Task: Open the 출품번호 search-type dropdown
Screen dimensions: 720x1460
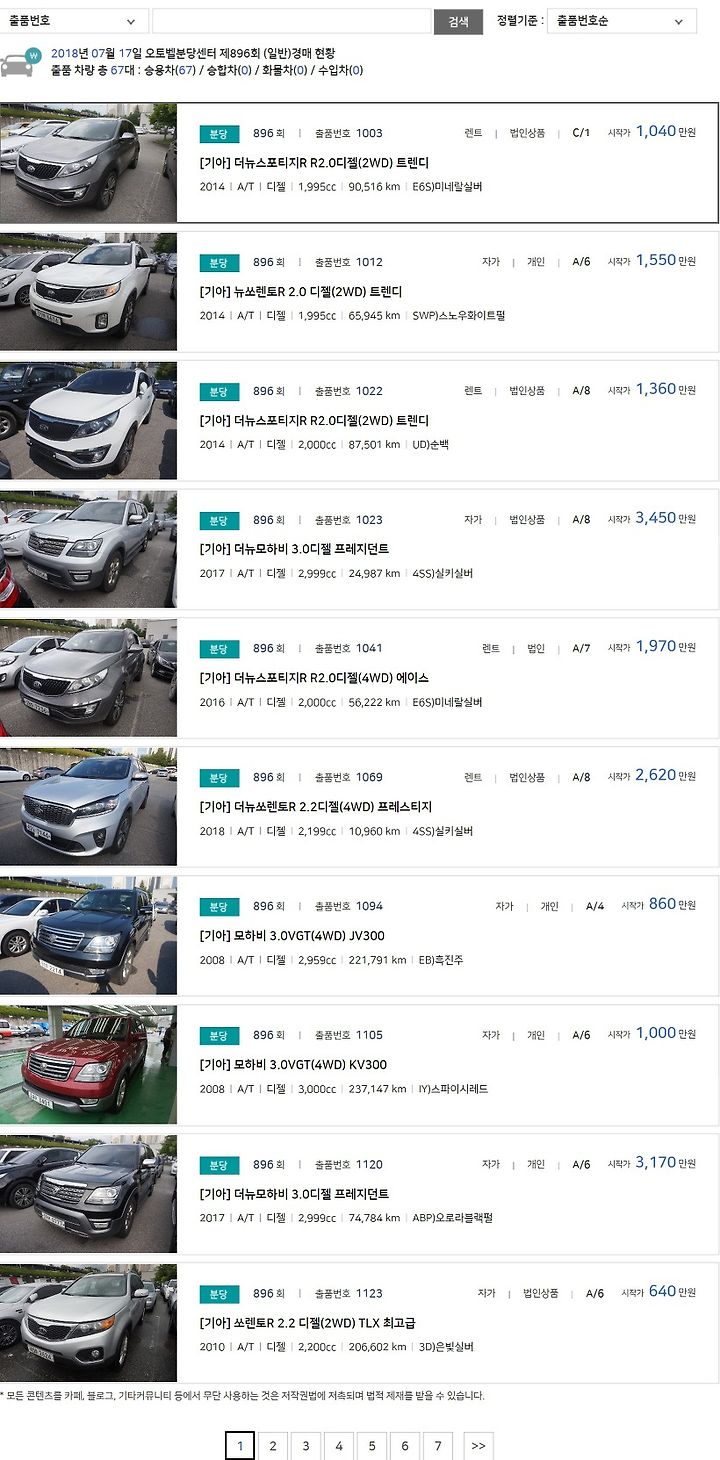Action: tap(74, 21)
